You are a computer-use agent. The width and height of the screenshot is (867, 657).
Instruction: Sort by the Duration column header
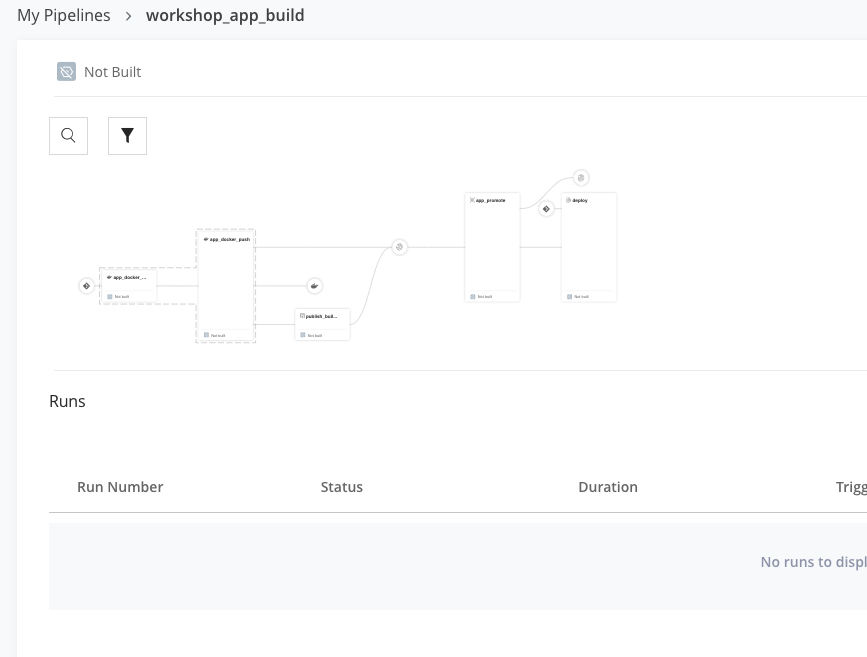click(608, 487)
